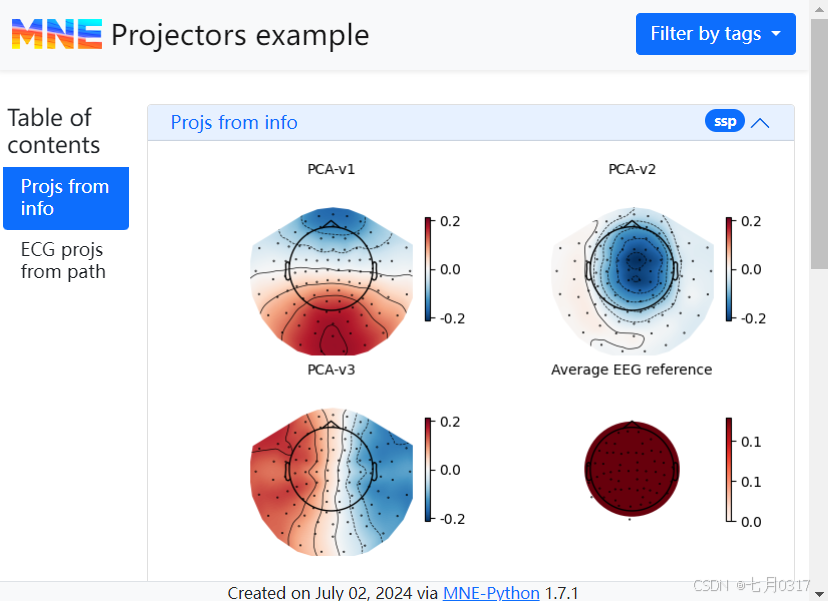This screenshot has height=604, width=828.
Task: Click the caret arrow on Filter by tags
Action: [775, 34]
